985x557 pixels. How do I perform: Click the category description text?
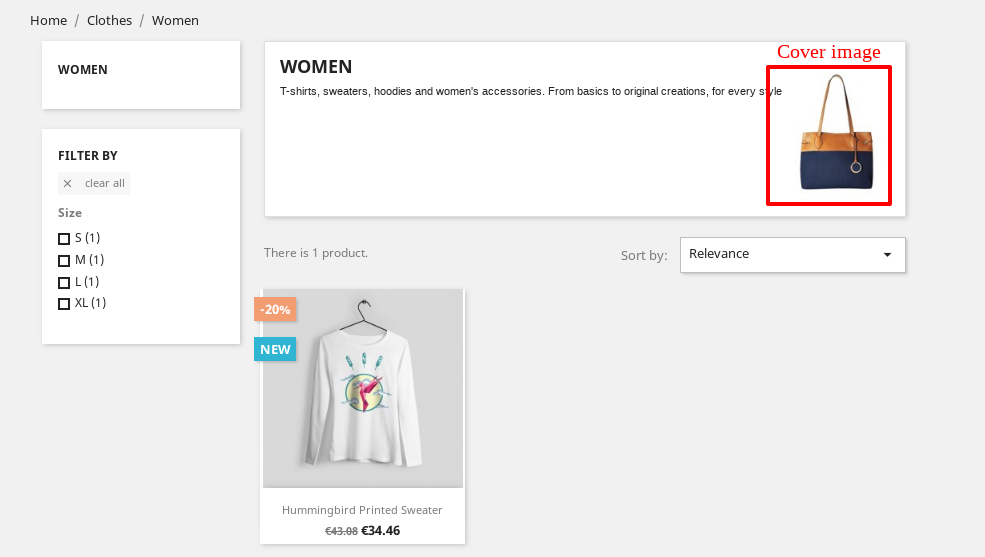(531, 92)
